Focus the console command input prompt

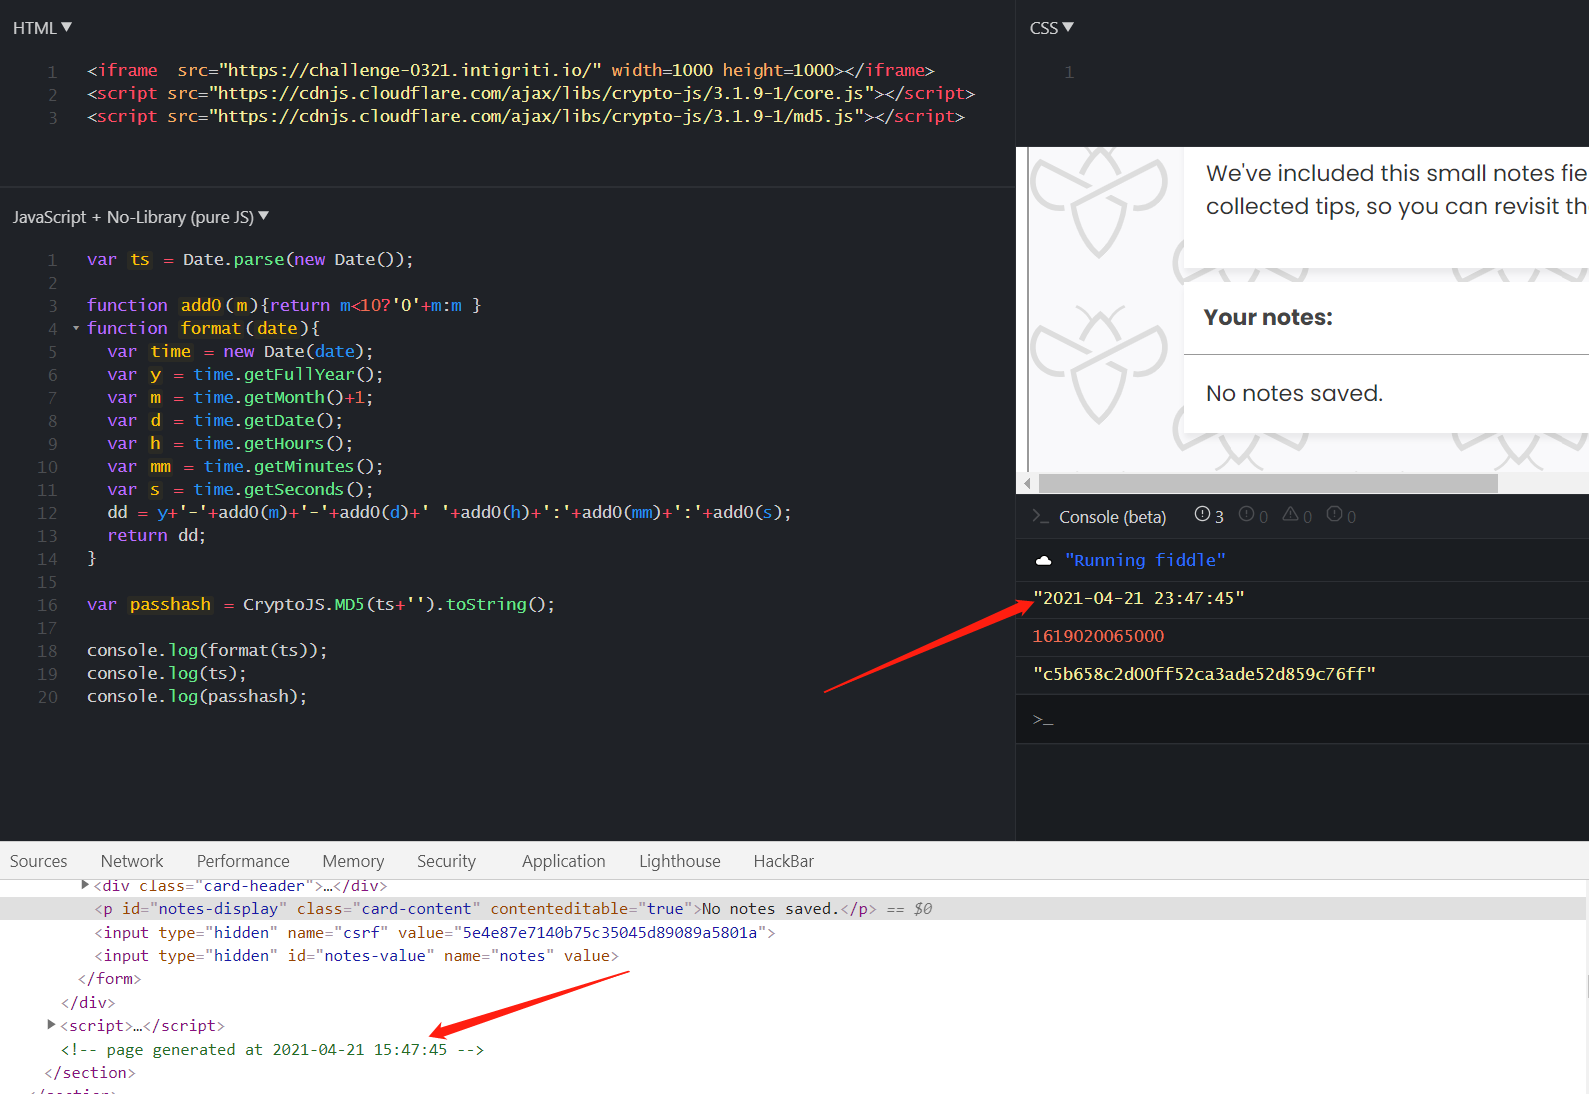click(1300, 720)
